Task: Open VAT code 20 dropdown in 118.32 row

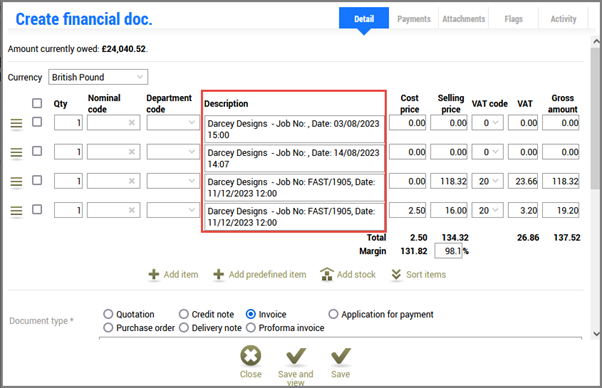Action: 488,181
